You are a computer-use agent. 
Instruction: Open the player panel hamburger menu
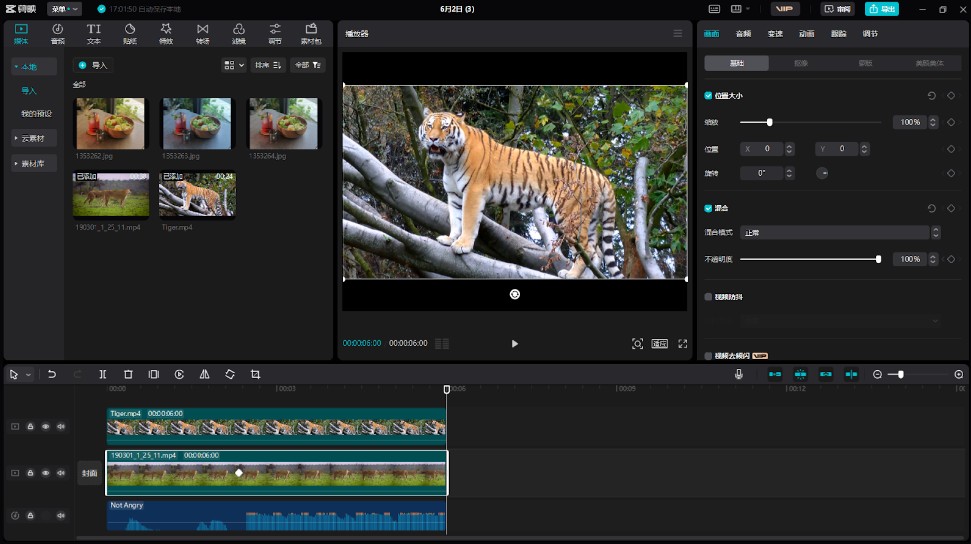677,33
